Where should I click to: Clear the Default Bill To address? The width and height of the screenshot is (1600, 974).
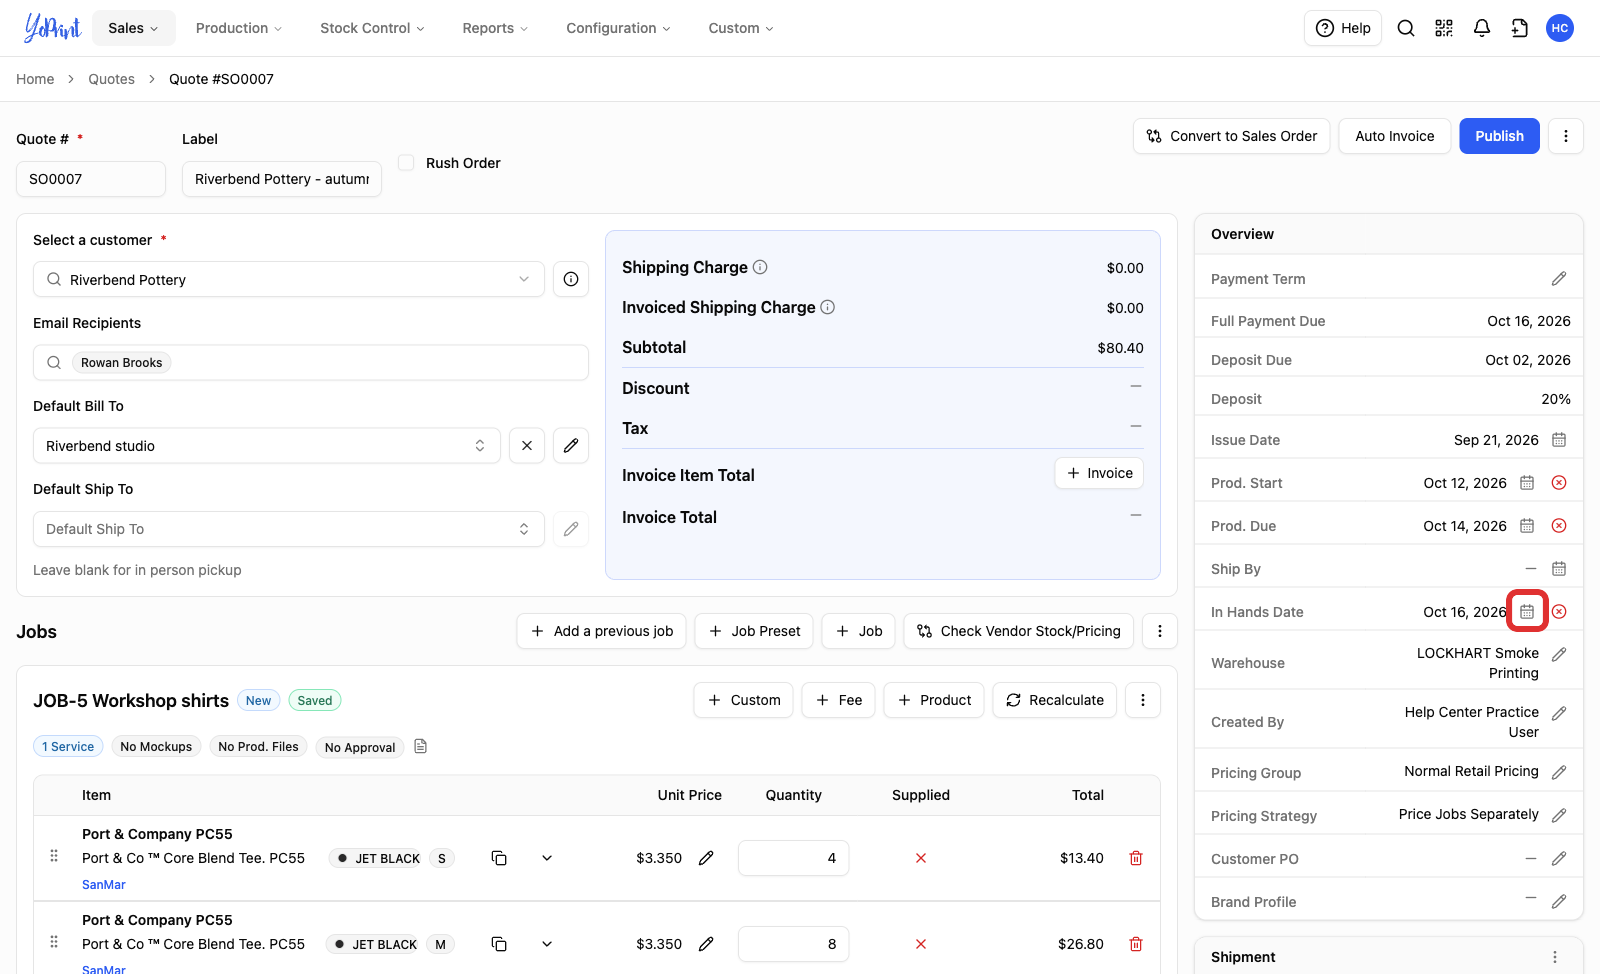coord(527,446)
